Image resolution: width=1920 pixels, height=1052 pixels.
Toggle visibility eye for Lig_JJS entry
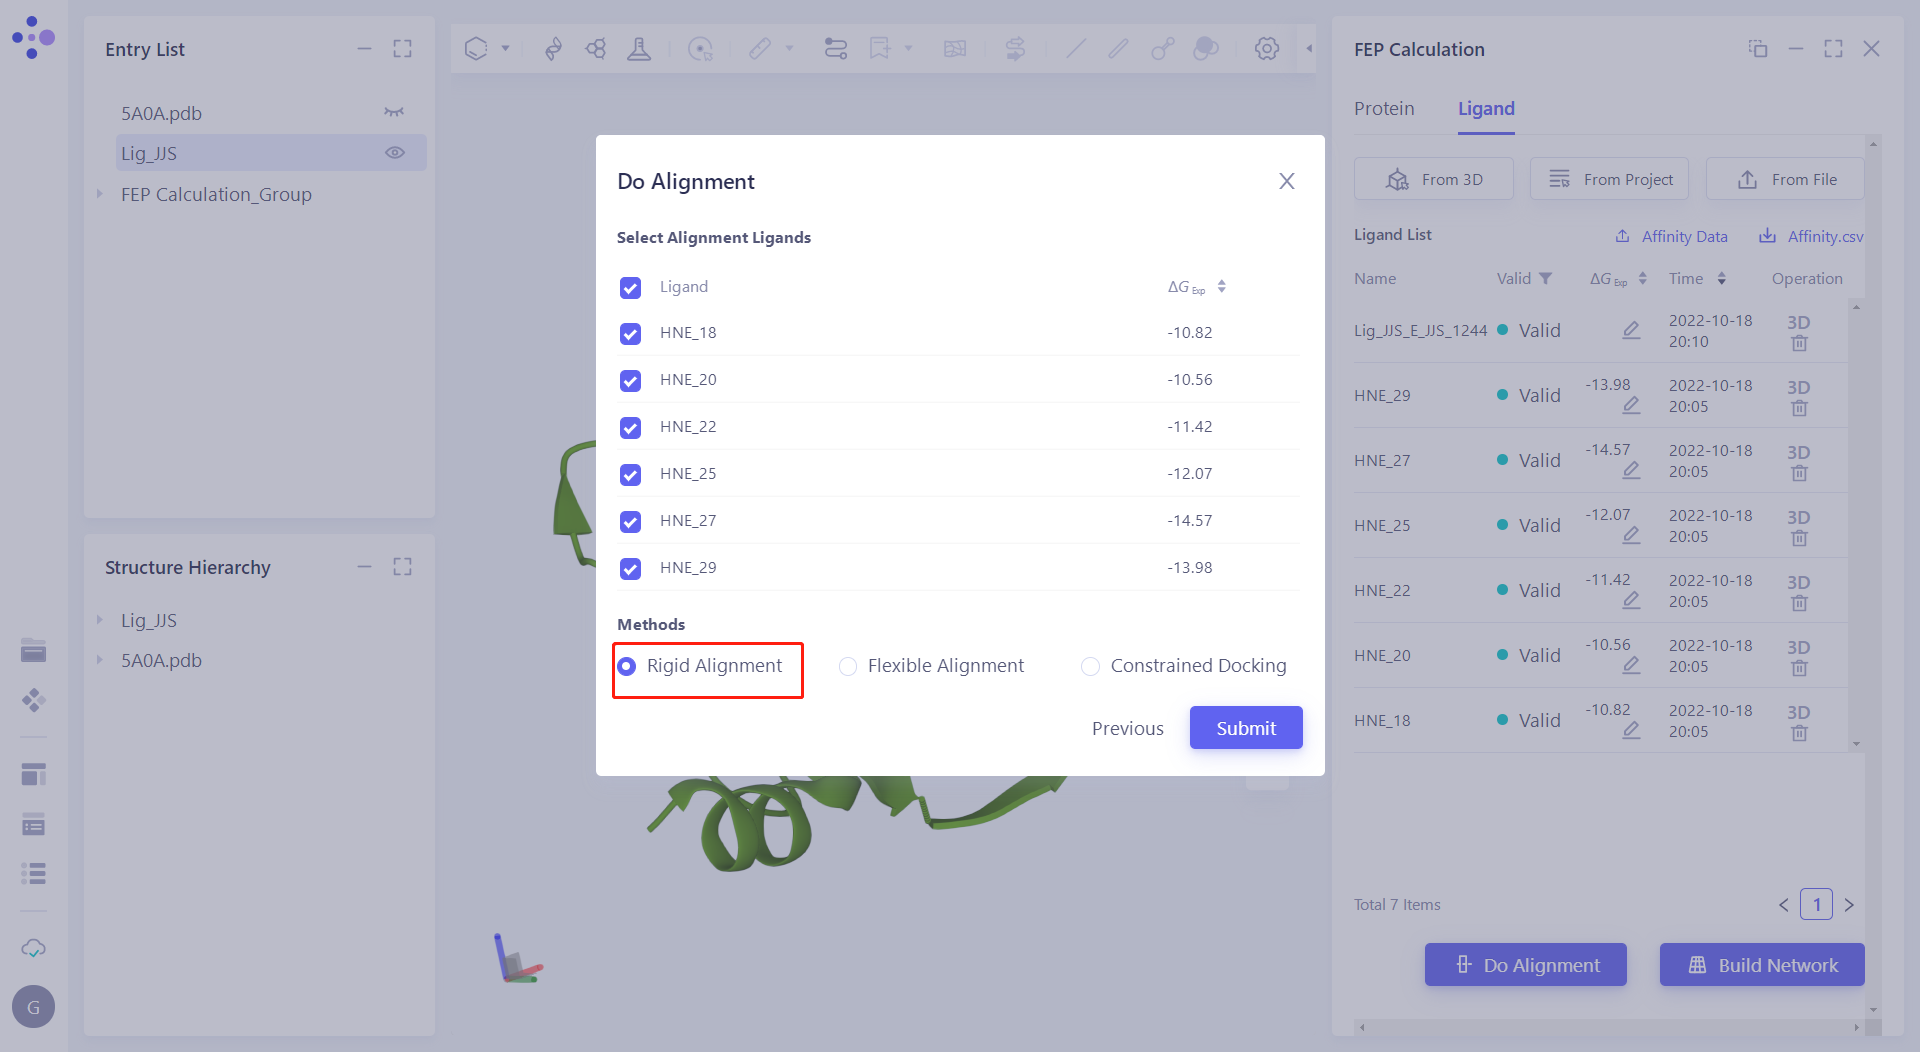pos(395,153)
